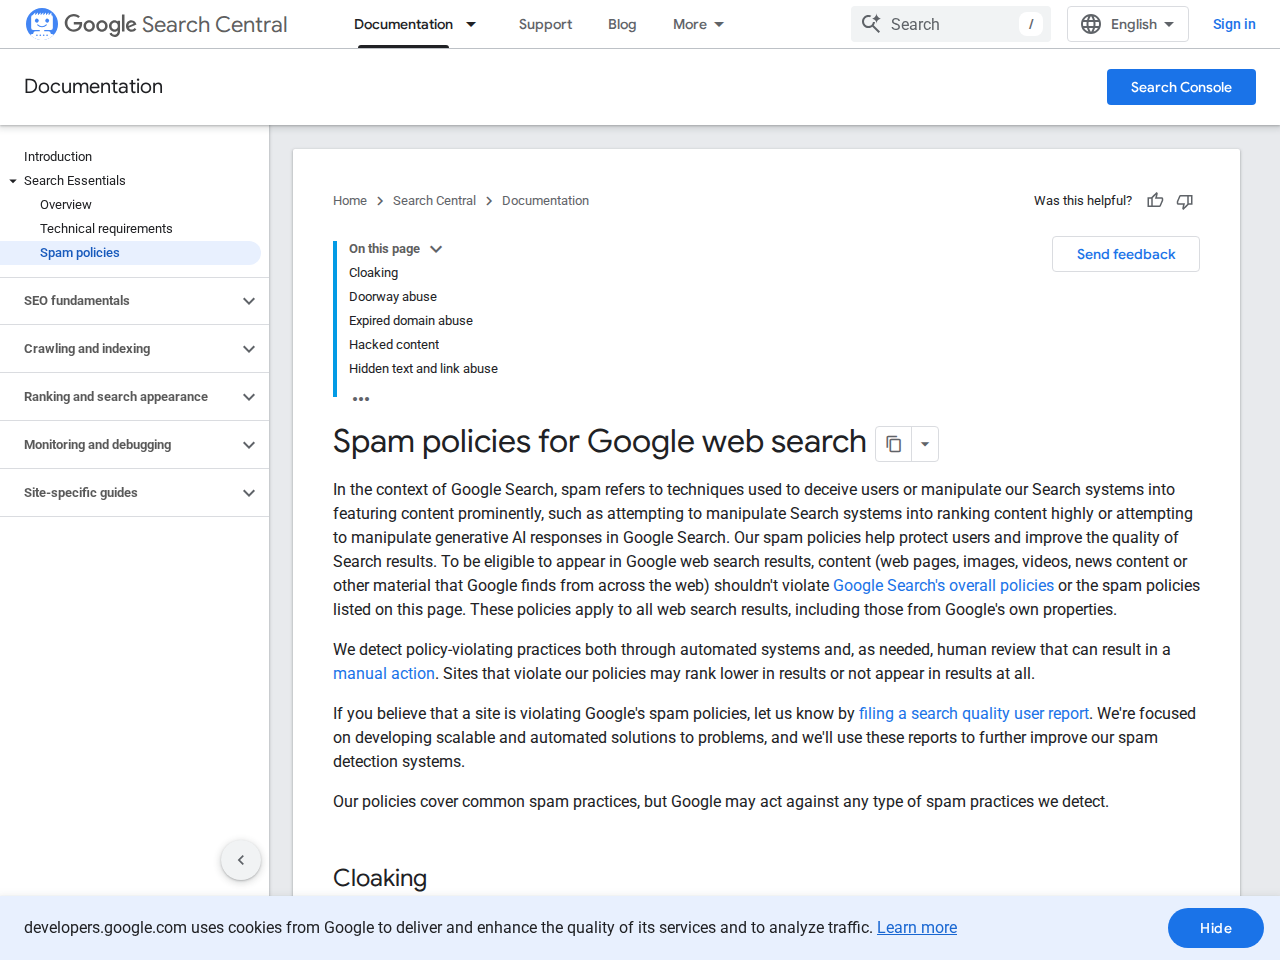Viewport: 1280px width, 960px height.
Task: Jump to Hacked content in page contents
Action: point(394,345)
